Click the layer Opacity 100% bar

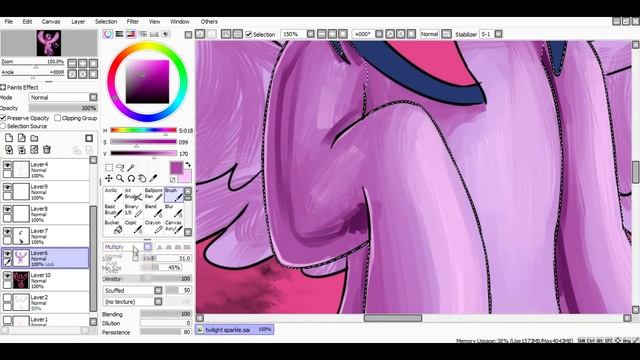[x=63, y=108]
